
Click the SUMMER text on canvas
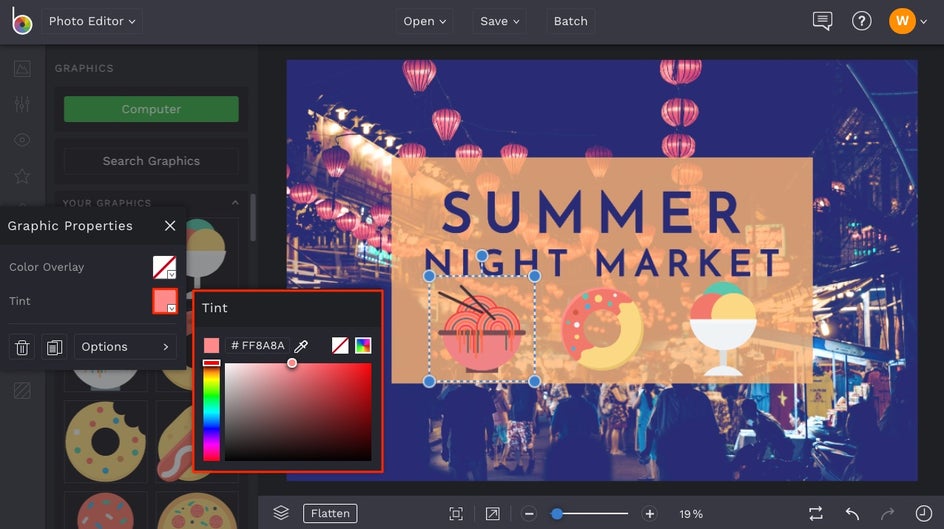pyautogui.click(x=593, y=212)
